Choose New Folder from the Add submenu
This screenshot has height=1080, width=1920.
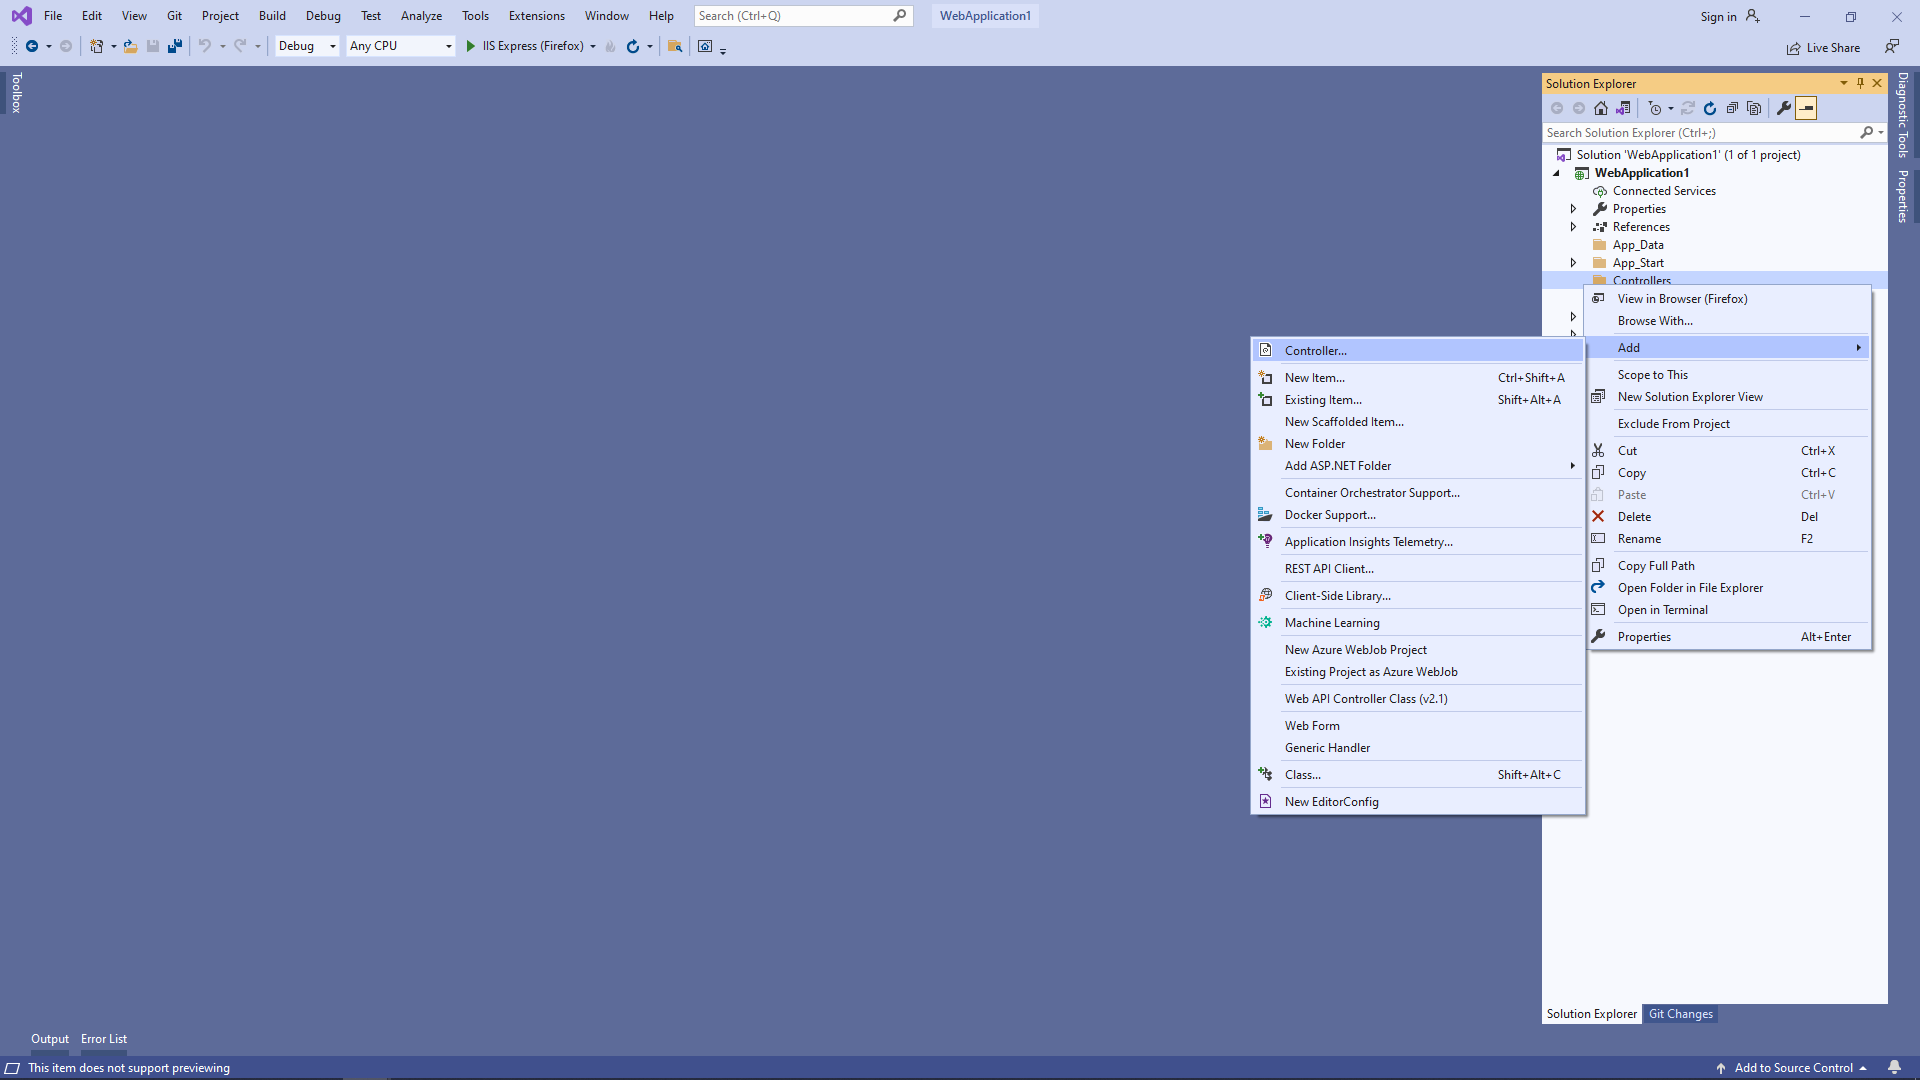point(1315,444)
